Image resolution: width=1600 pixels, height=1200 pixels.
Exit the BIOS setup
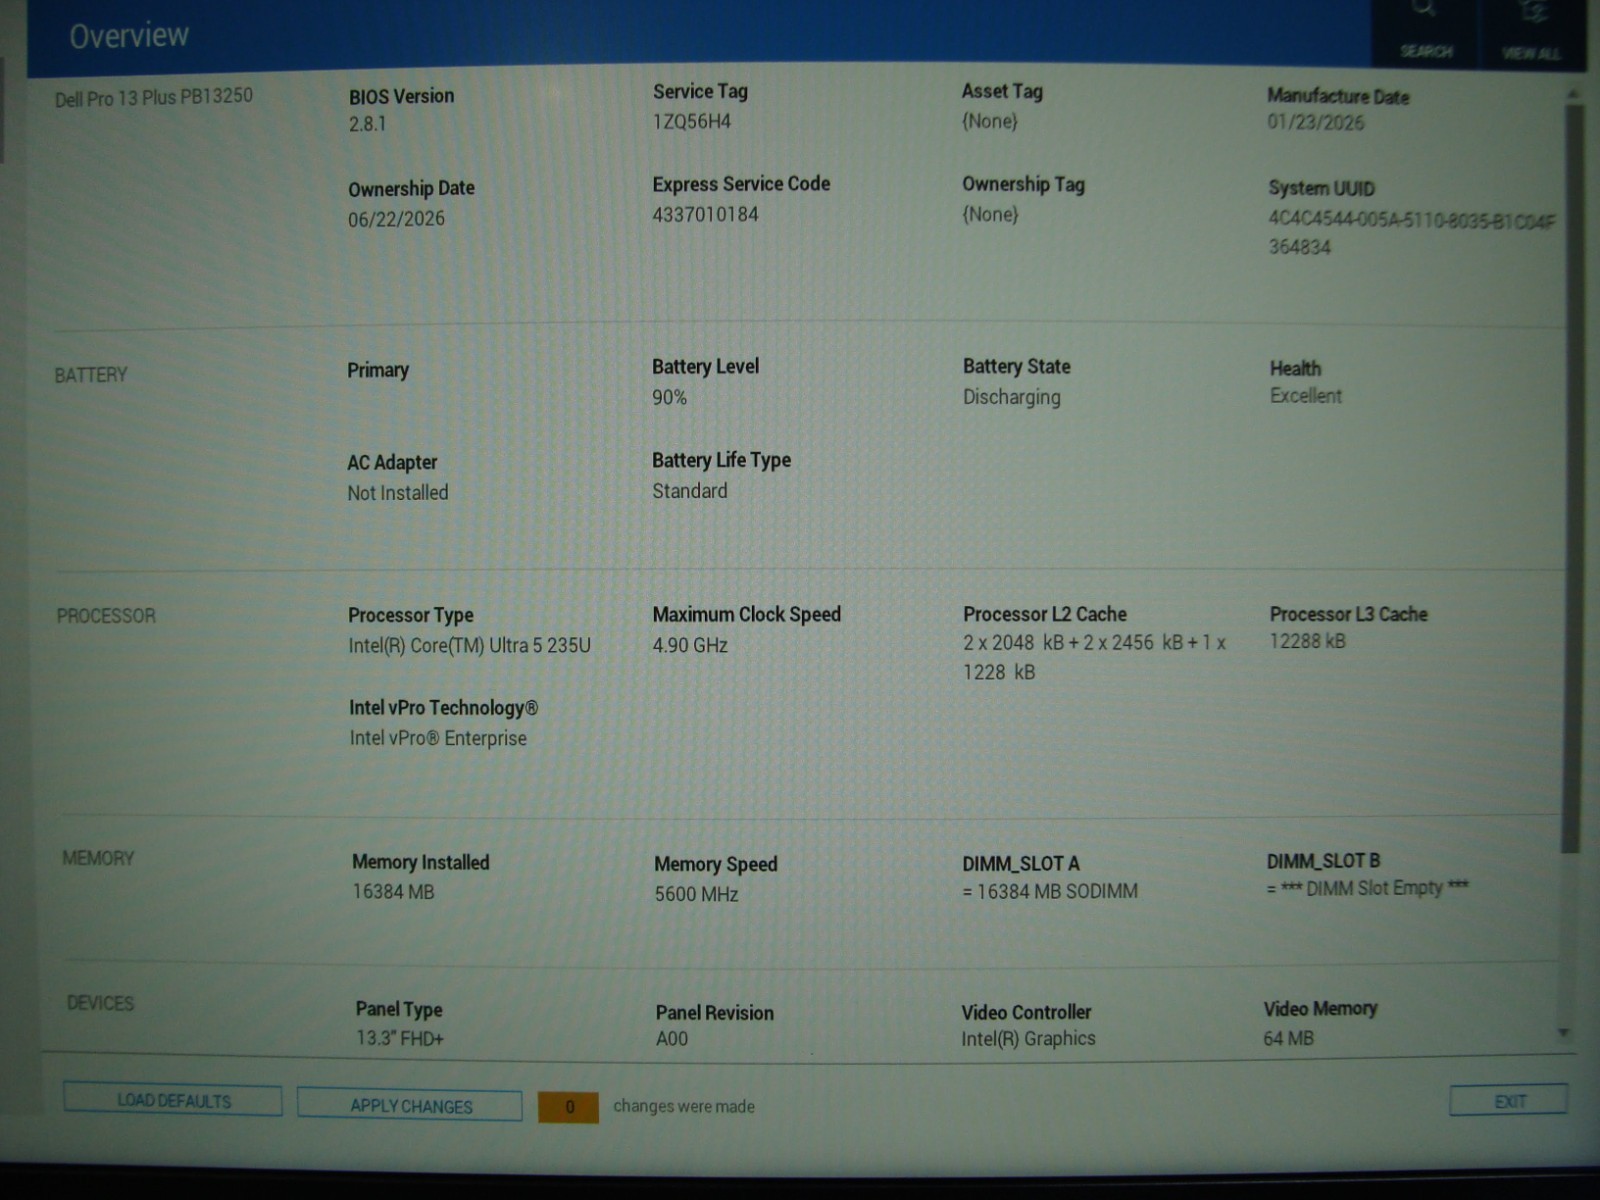tap(1509, 1101)
